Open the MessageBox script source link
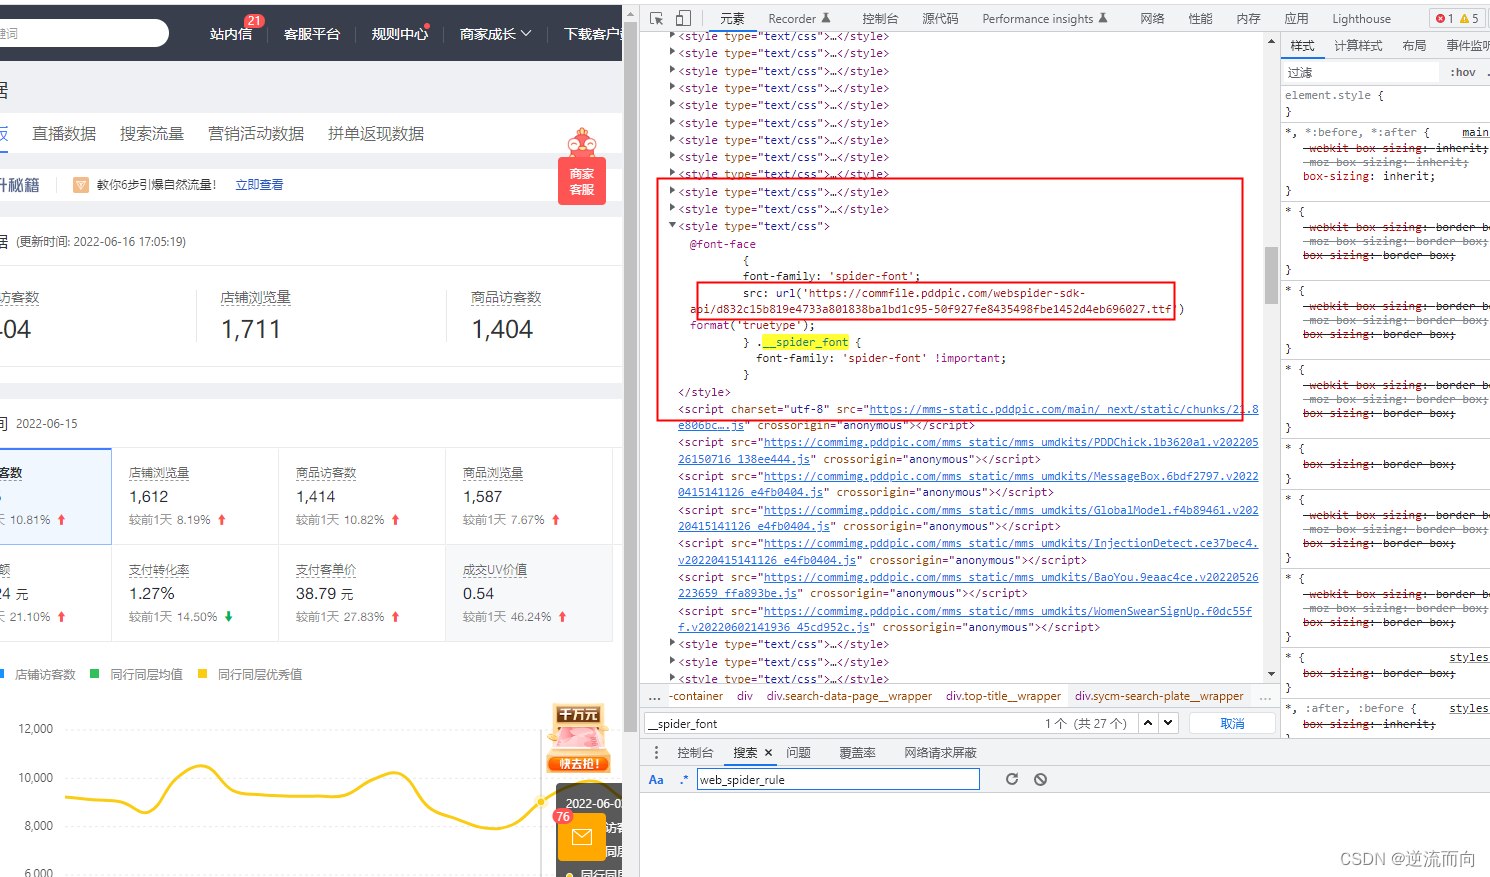 click(x=967, y=484)
